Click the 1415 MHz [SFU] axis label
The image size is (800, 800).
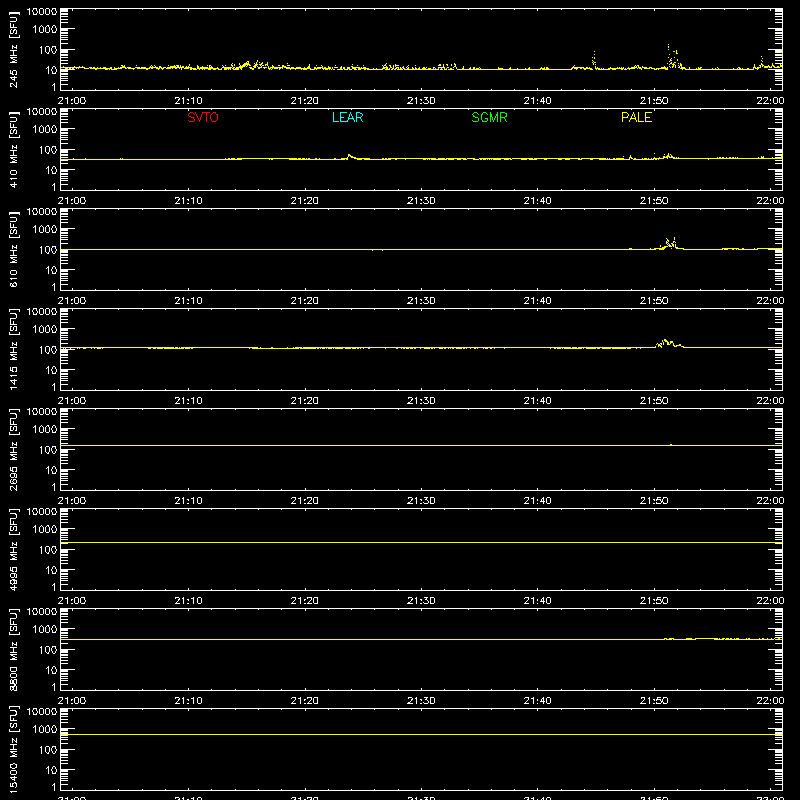pos(13,349)
